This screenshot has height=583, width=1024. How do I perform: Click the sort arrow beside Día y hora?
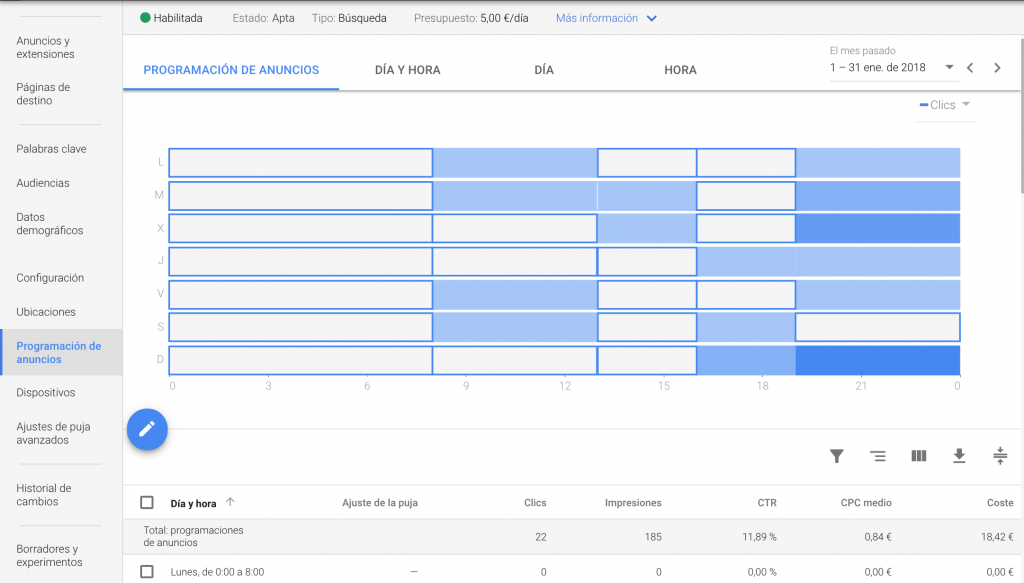(230, 502)
